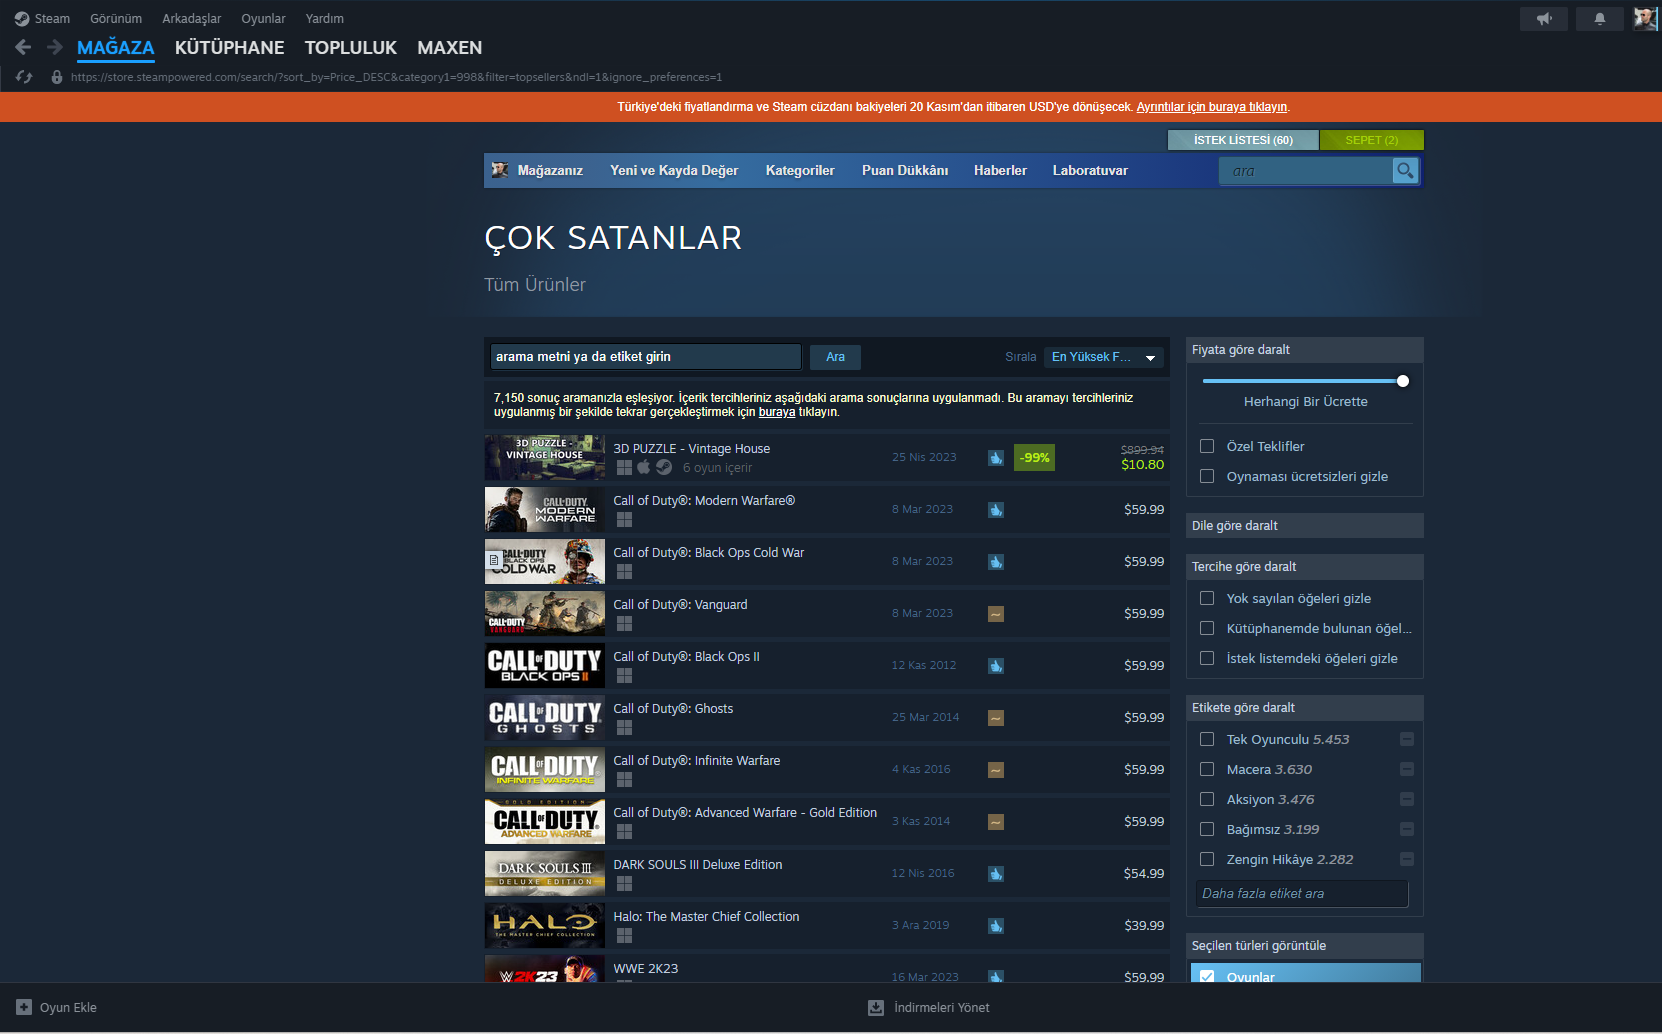Click the macOS platform icon under 3D PUZZLE - Vintage House
Image resolution: width=1662 pixels, height=1034 pixels.
tap(644, 467)
